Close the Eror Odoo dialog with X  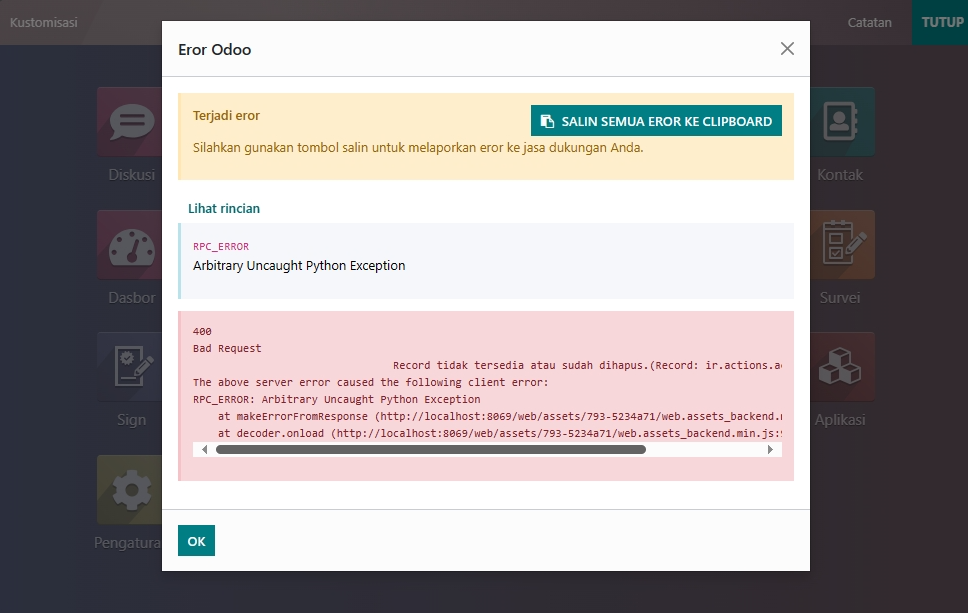(786, 49)
